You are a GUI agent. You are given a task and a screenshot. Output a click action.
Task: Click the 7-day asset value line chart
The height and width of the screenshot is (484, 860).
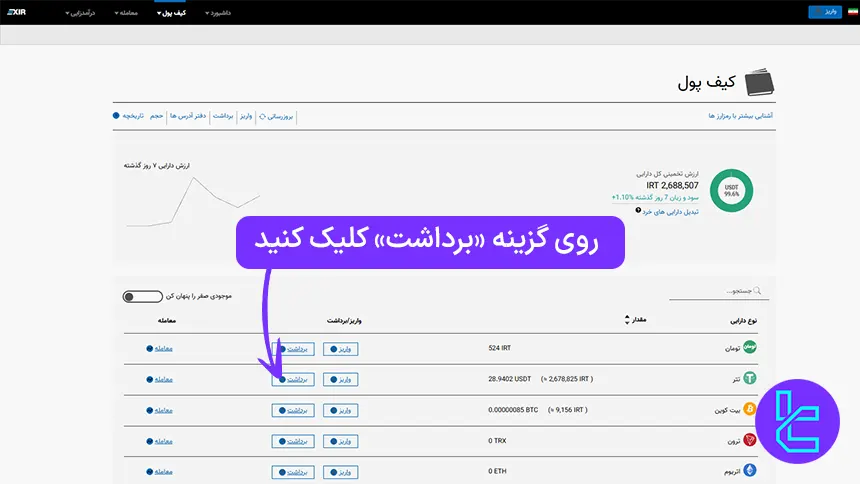193,201
